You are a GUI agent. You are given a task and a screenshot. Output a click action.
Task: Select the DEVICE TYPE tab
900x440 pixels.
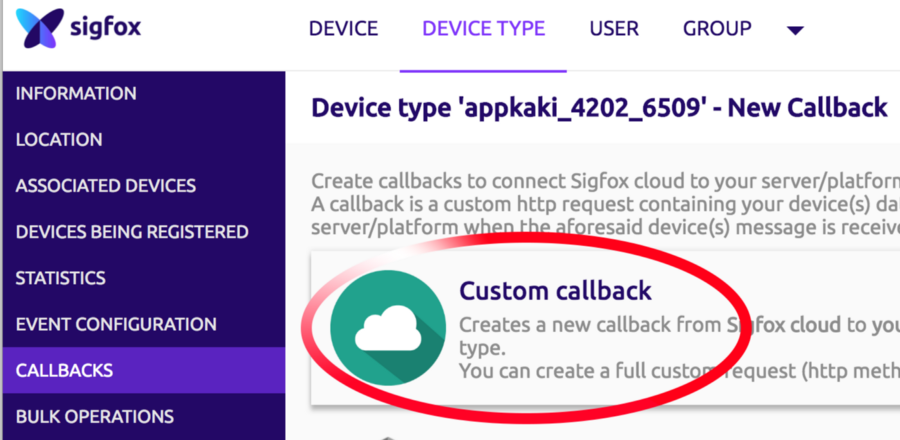(x=483, y=29)
